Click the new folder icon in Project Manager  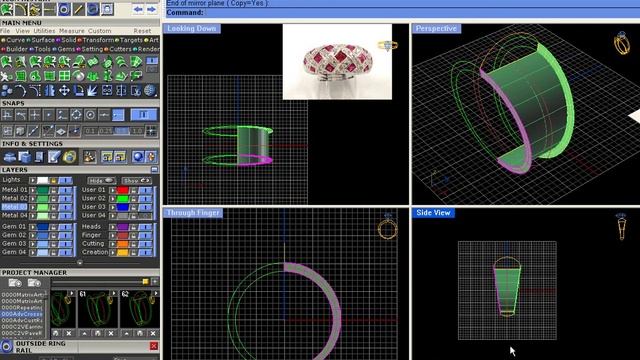[x=15, y=282]
